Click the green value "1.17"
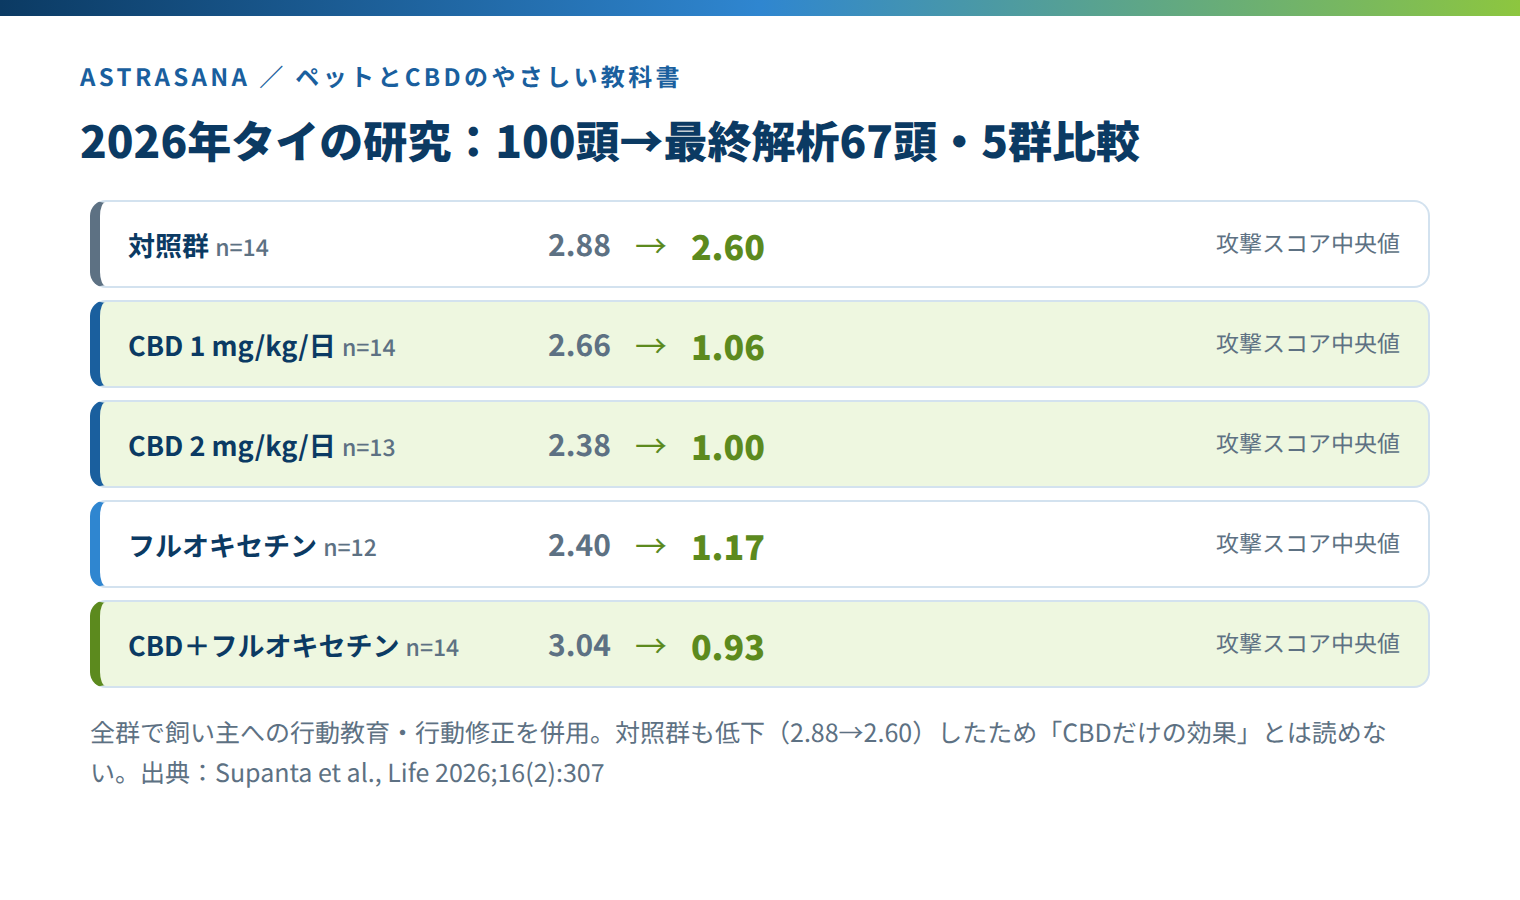The width and height of the screenshot is (1520, 900). point(728,548)
